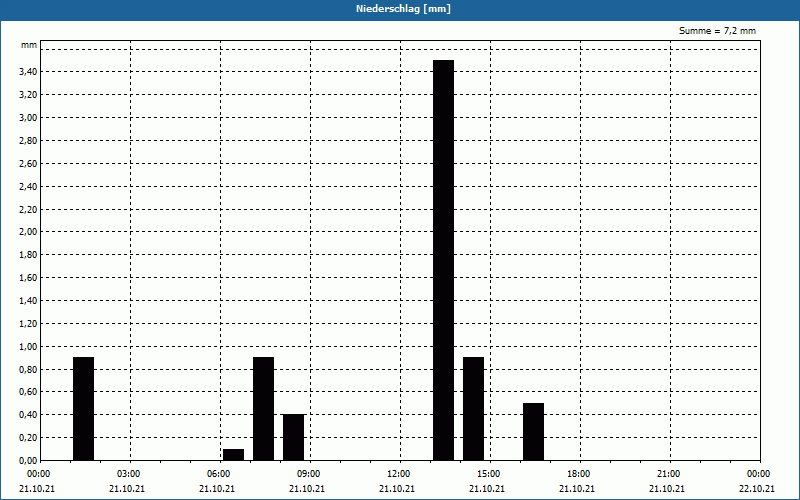Click the 0,90 mm bar just before 15:00
Image resolution: width=800 pixels, height=500 pixels.
pyautogui.click(x=473, y=409)
